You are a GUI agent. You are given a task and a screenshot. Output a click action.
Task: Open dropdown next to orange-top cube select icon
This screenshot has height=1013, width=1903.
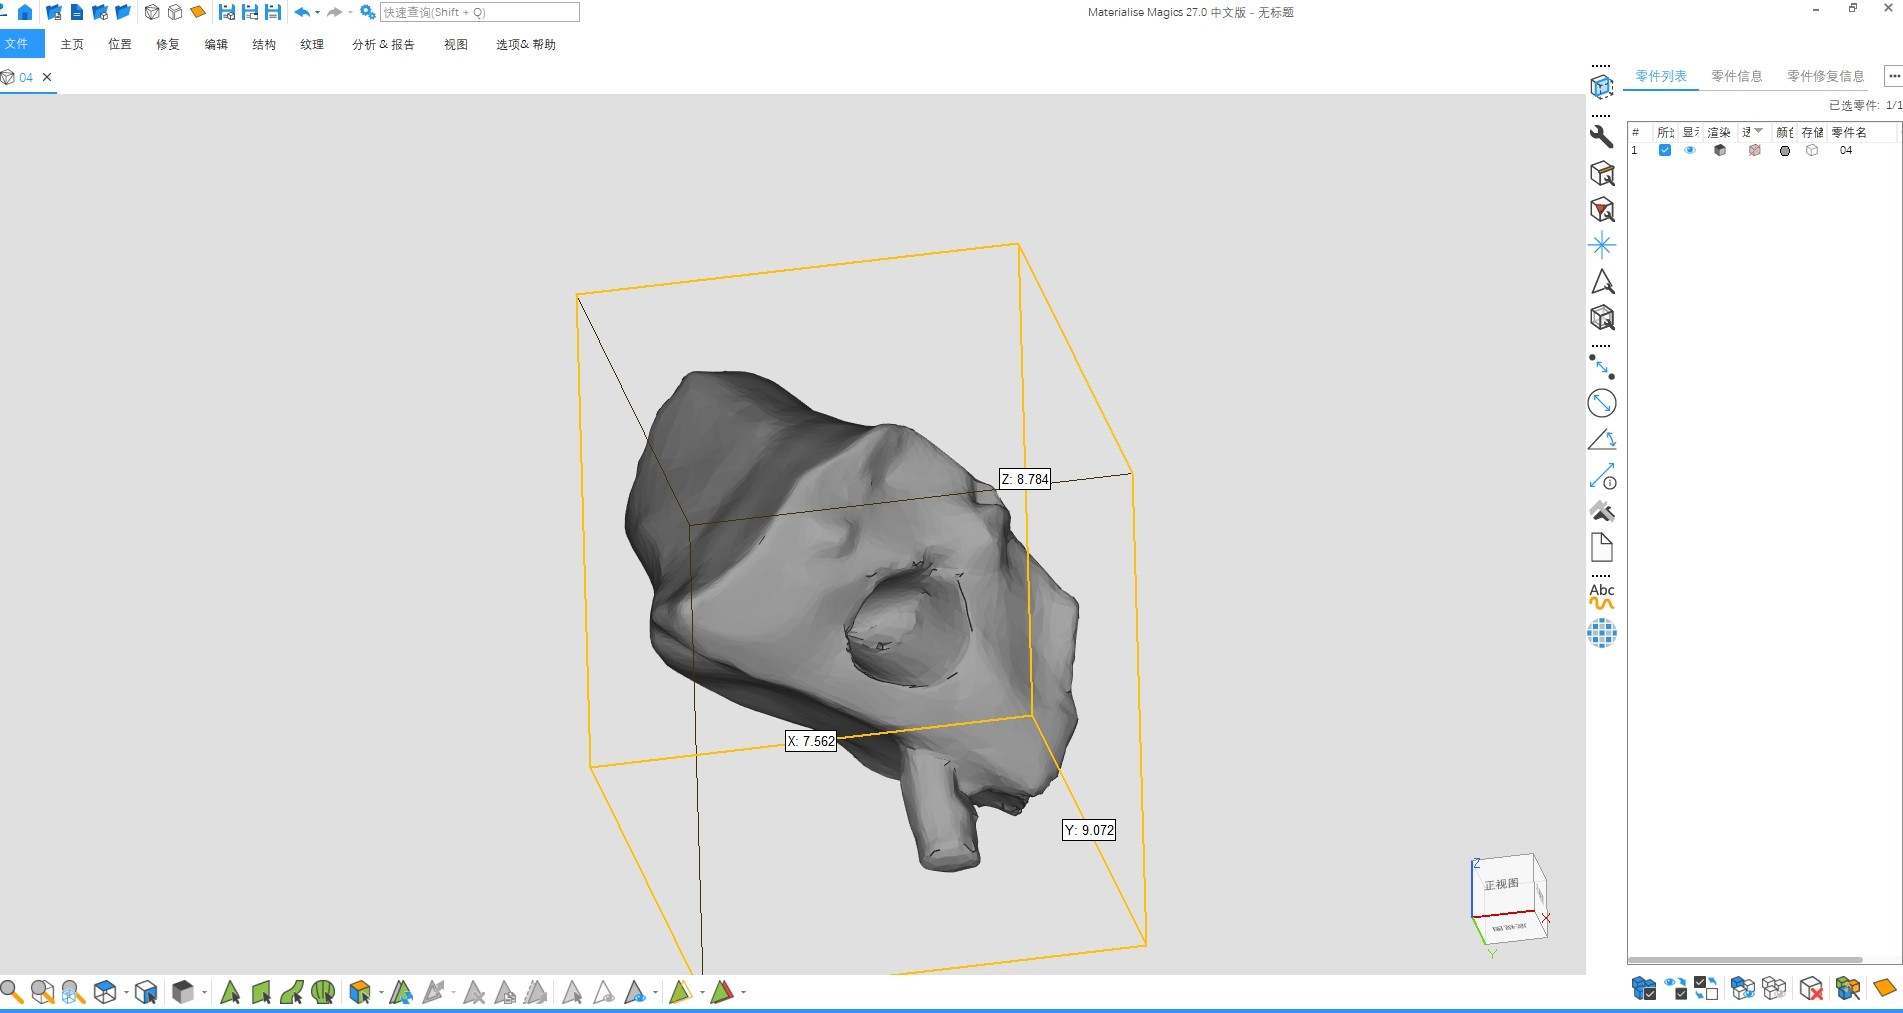pos(381,992)
